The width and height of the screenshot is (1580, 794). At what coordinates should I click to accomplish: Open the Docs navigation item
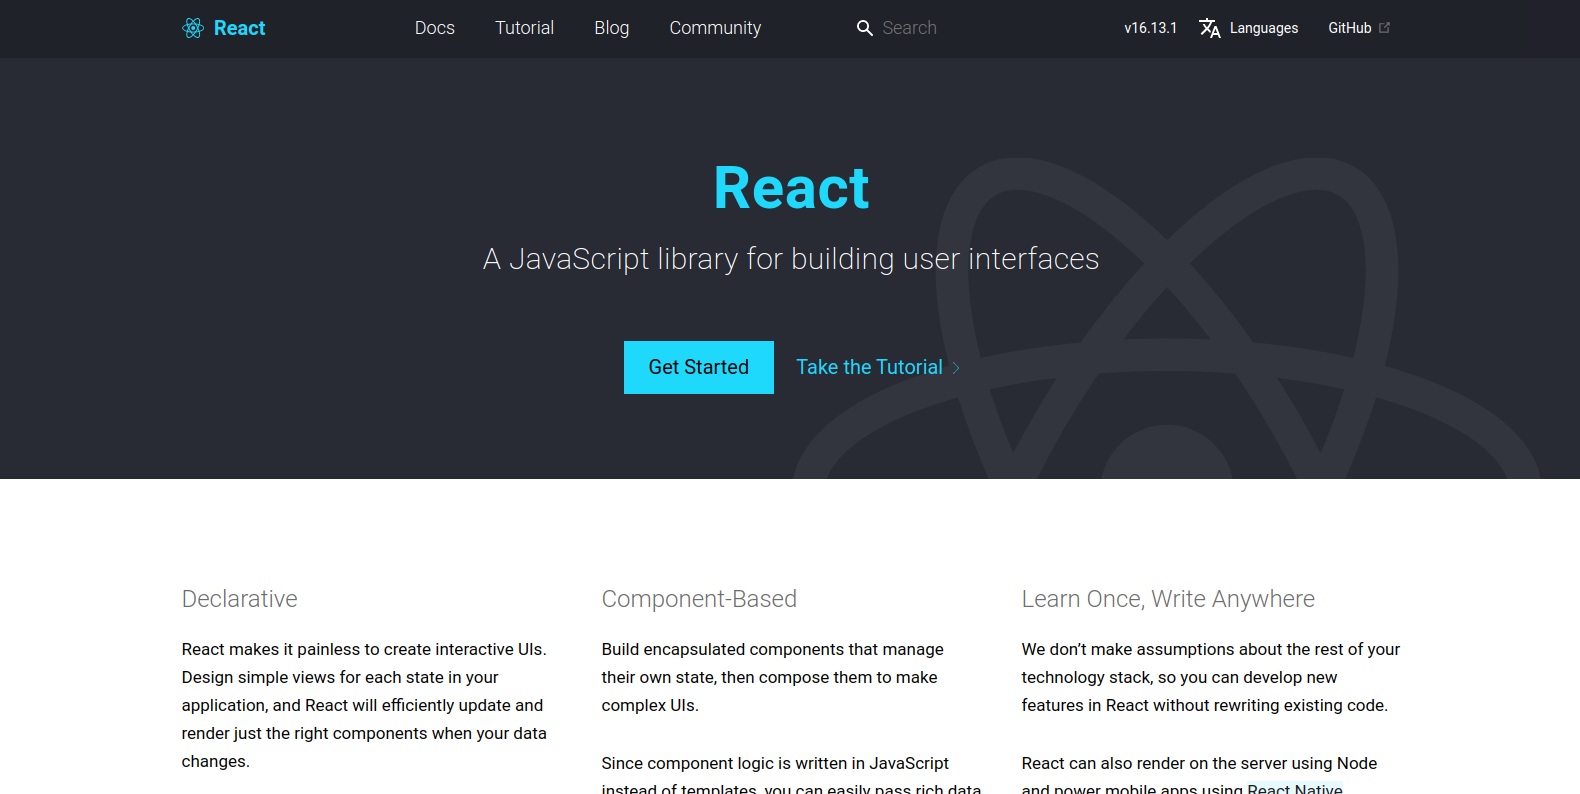(435, 28)
